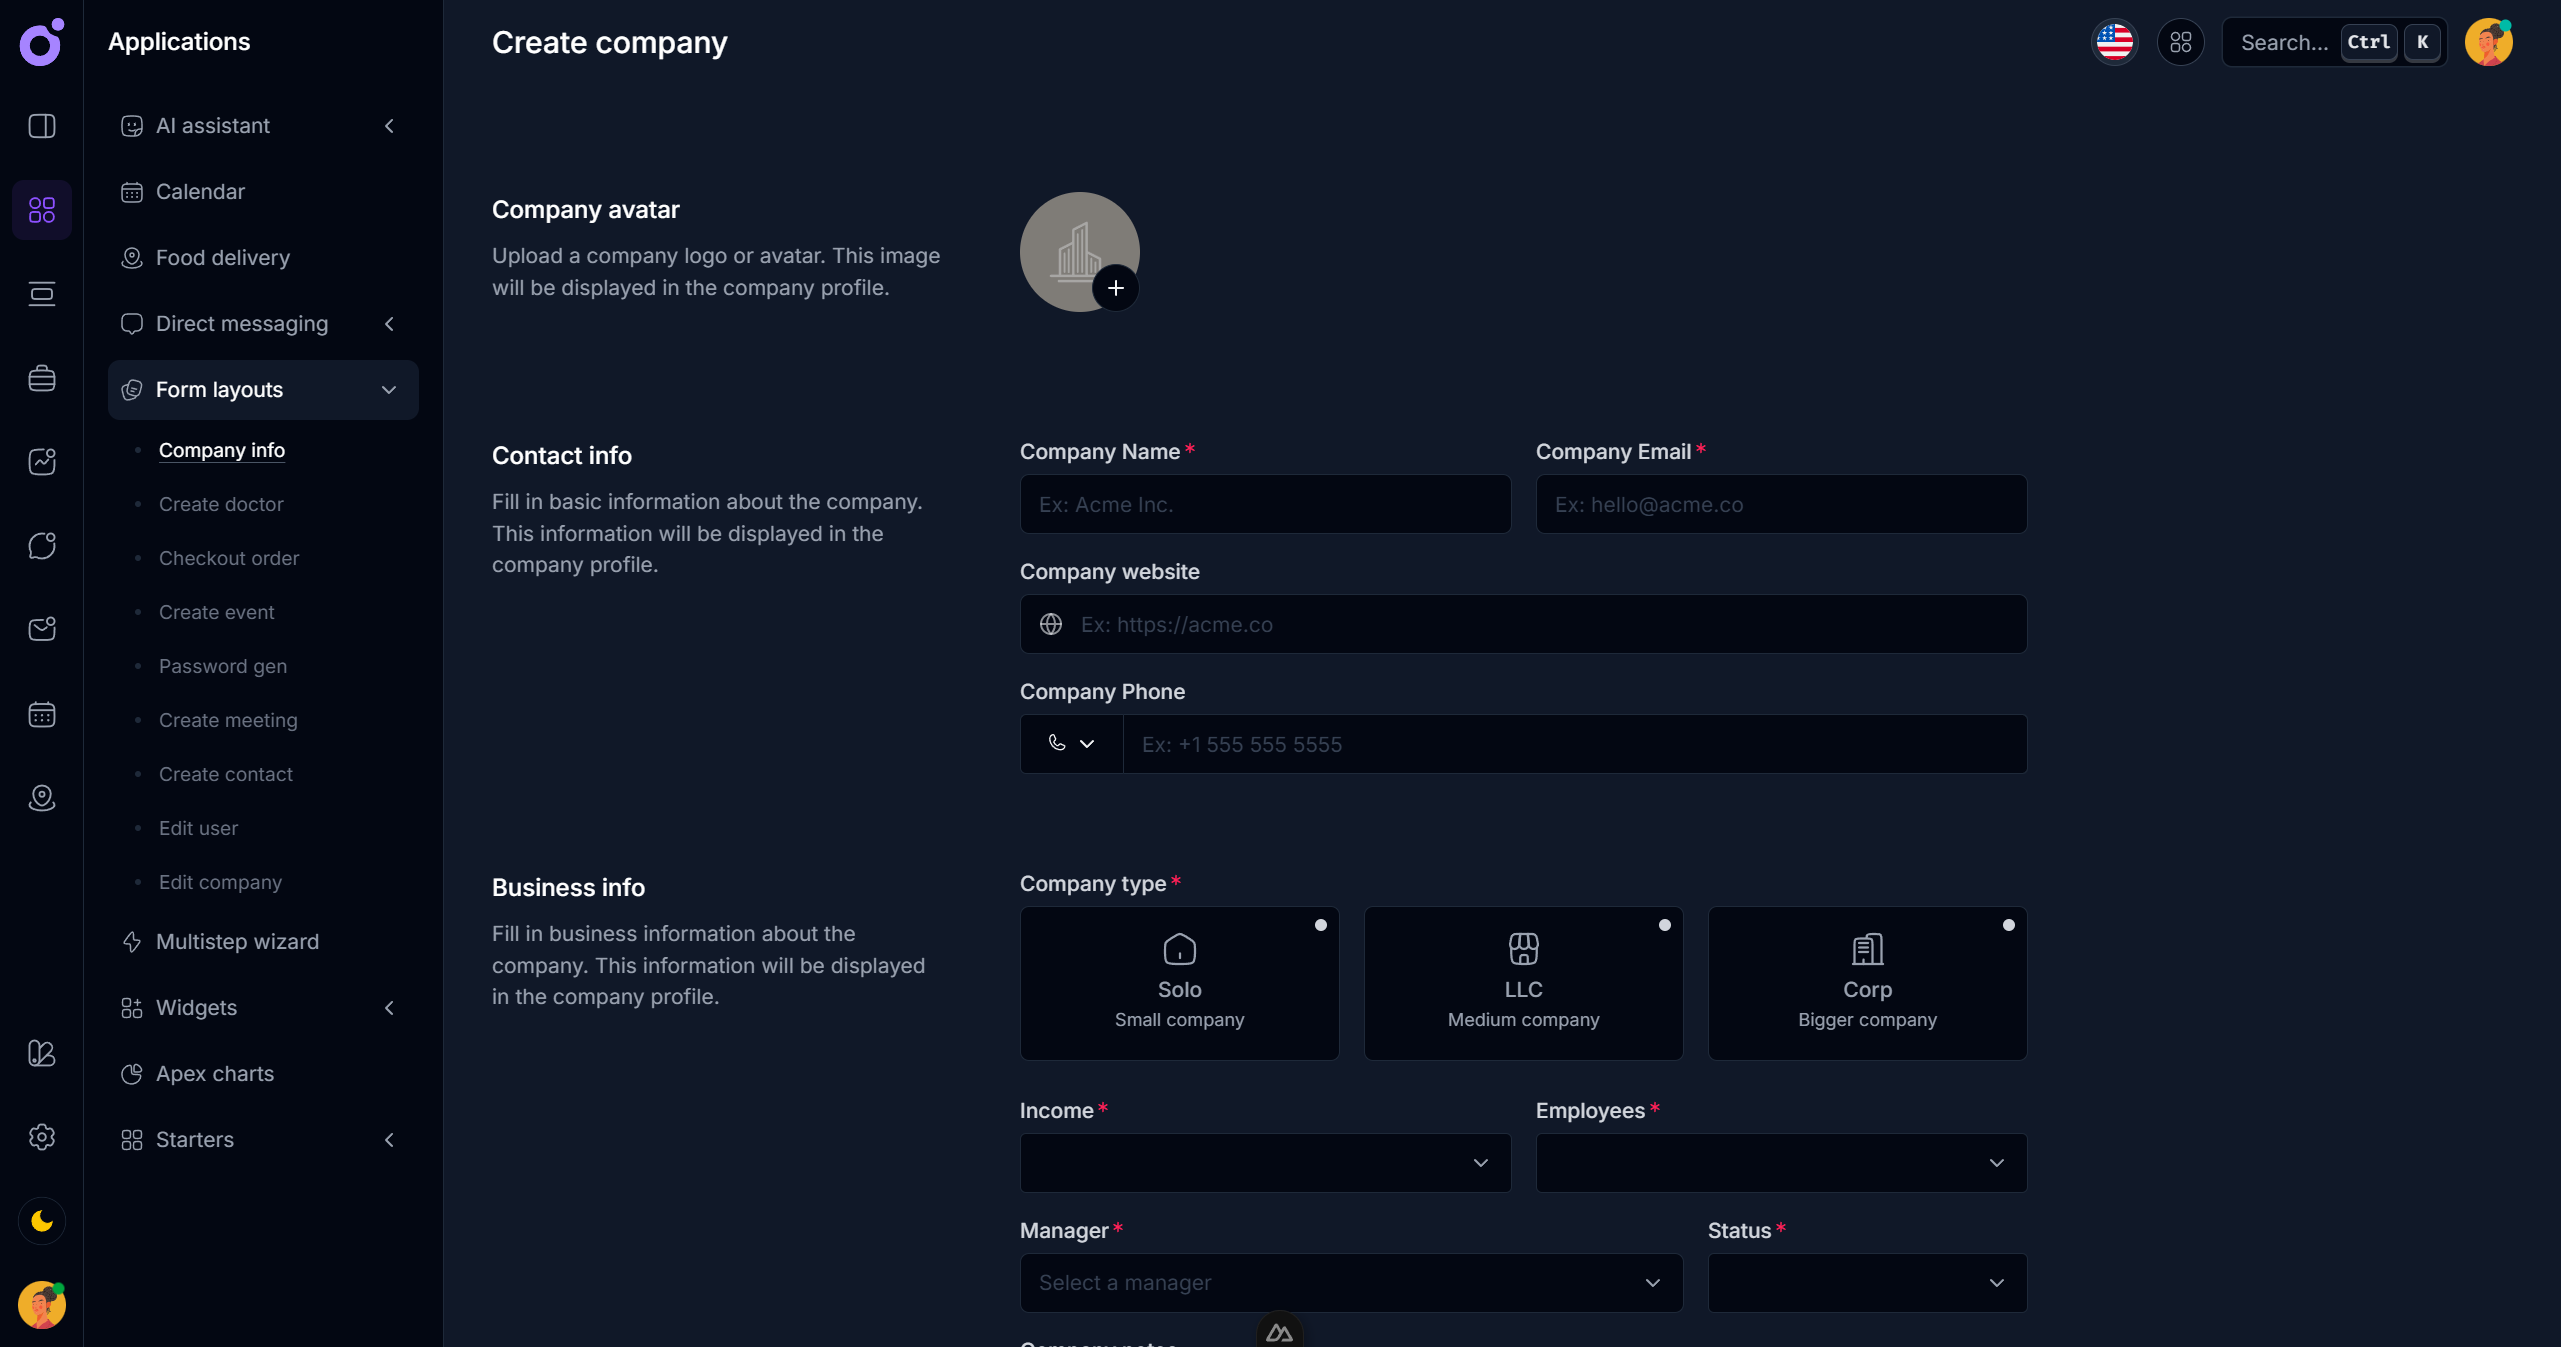The image size is (2561, 1347).
Task: Open the phone country code dropdown
Action: (x=1069, y=744)
